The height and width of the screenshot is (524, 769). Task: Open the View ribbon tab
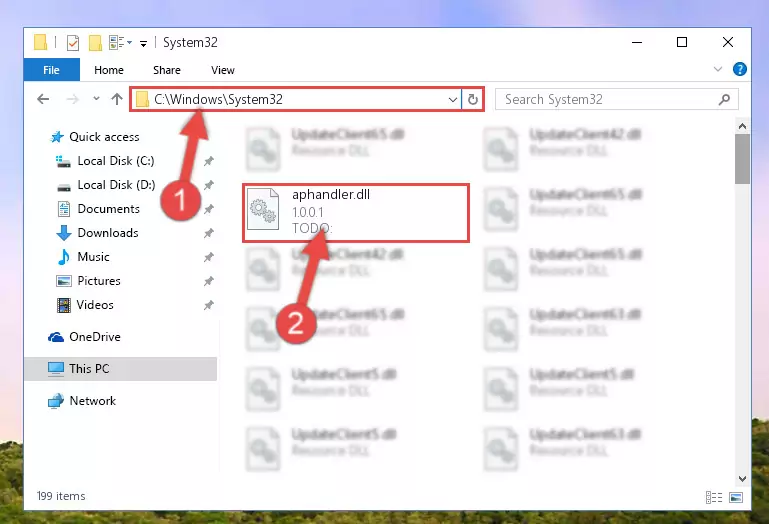[223, 70]
